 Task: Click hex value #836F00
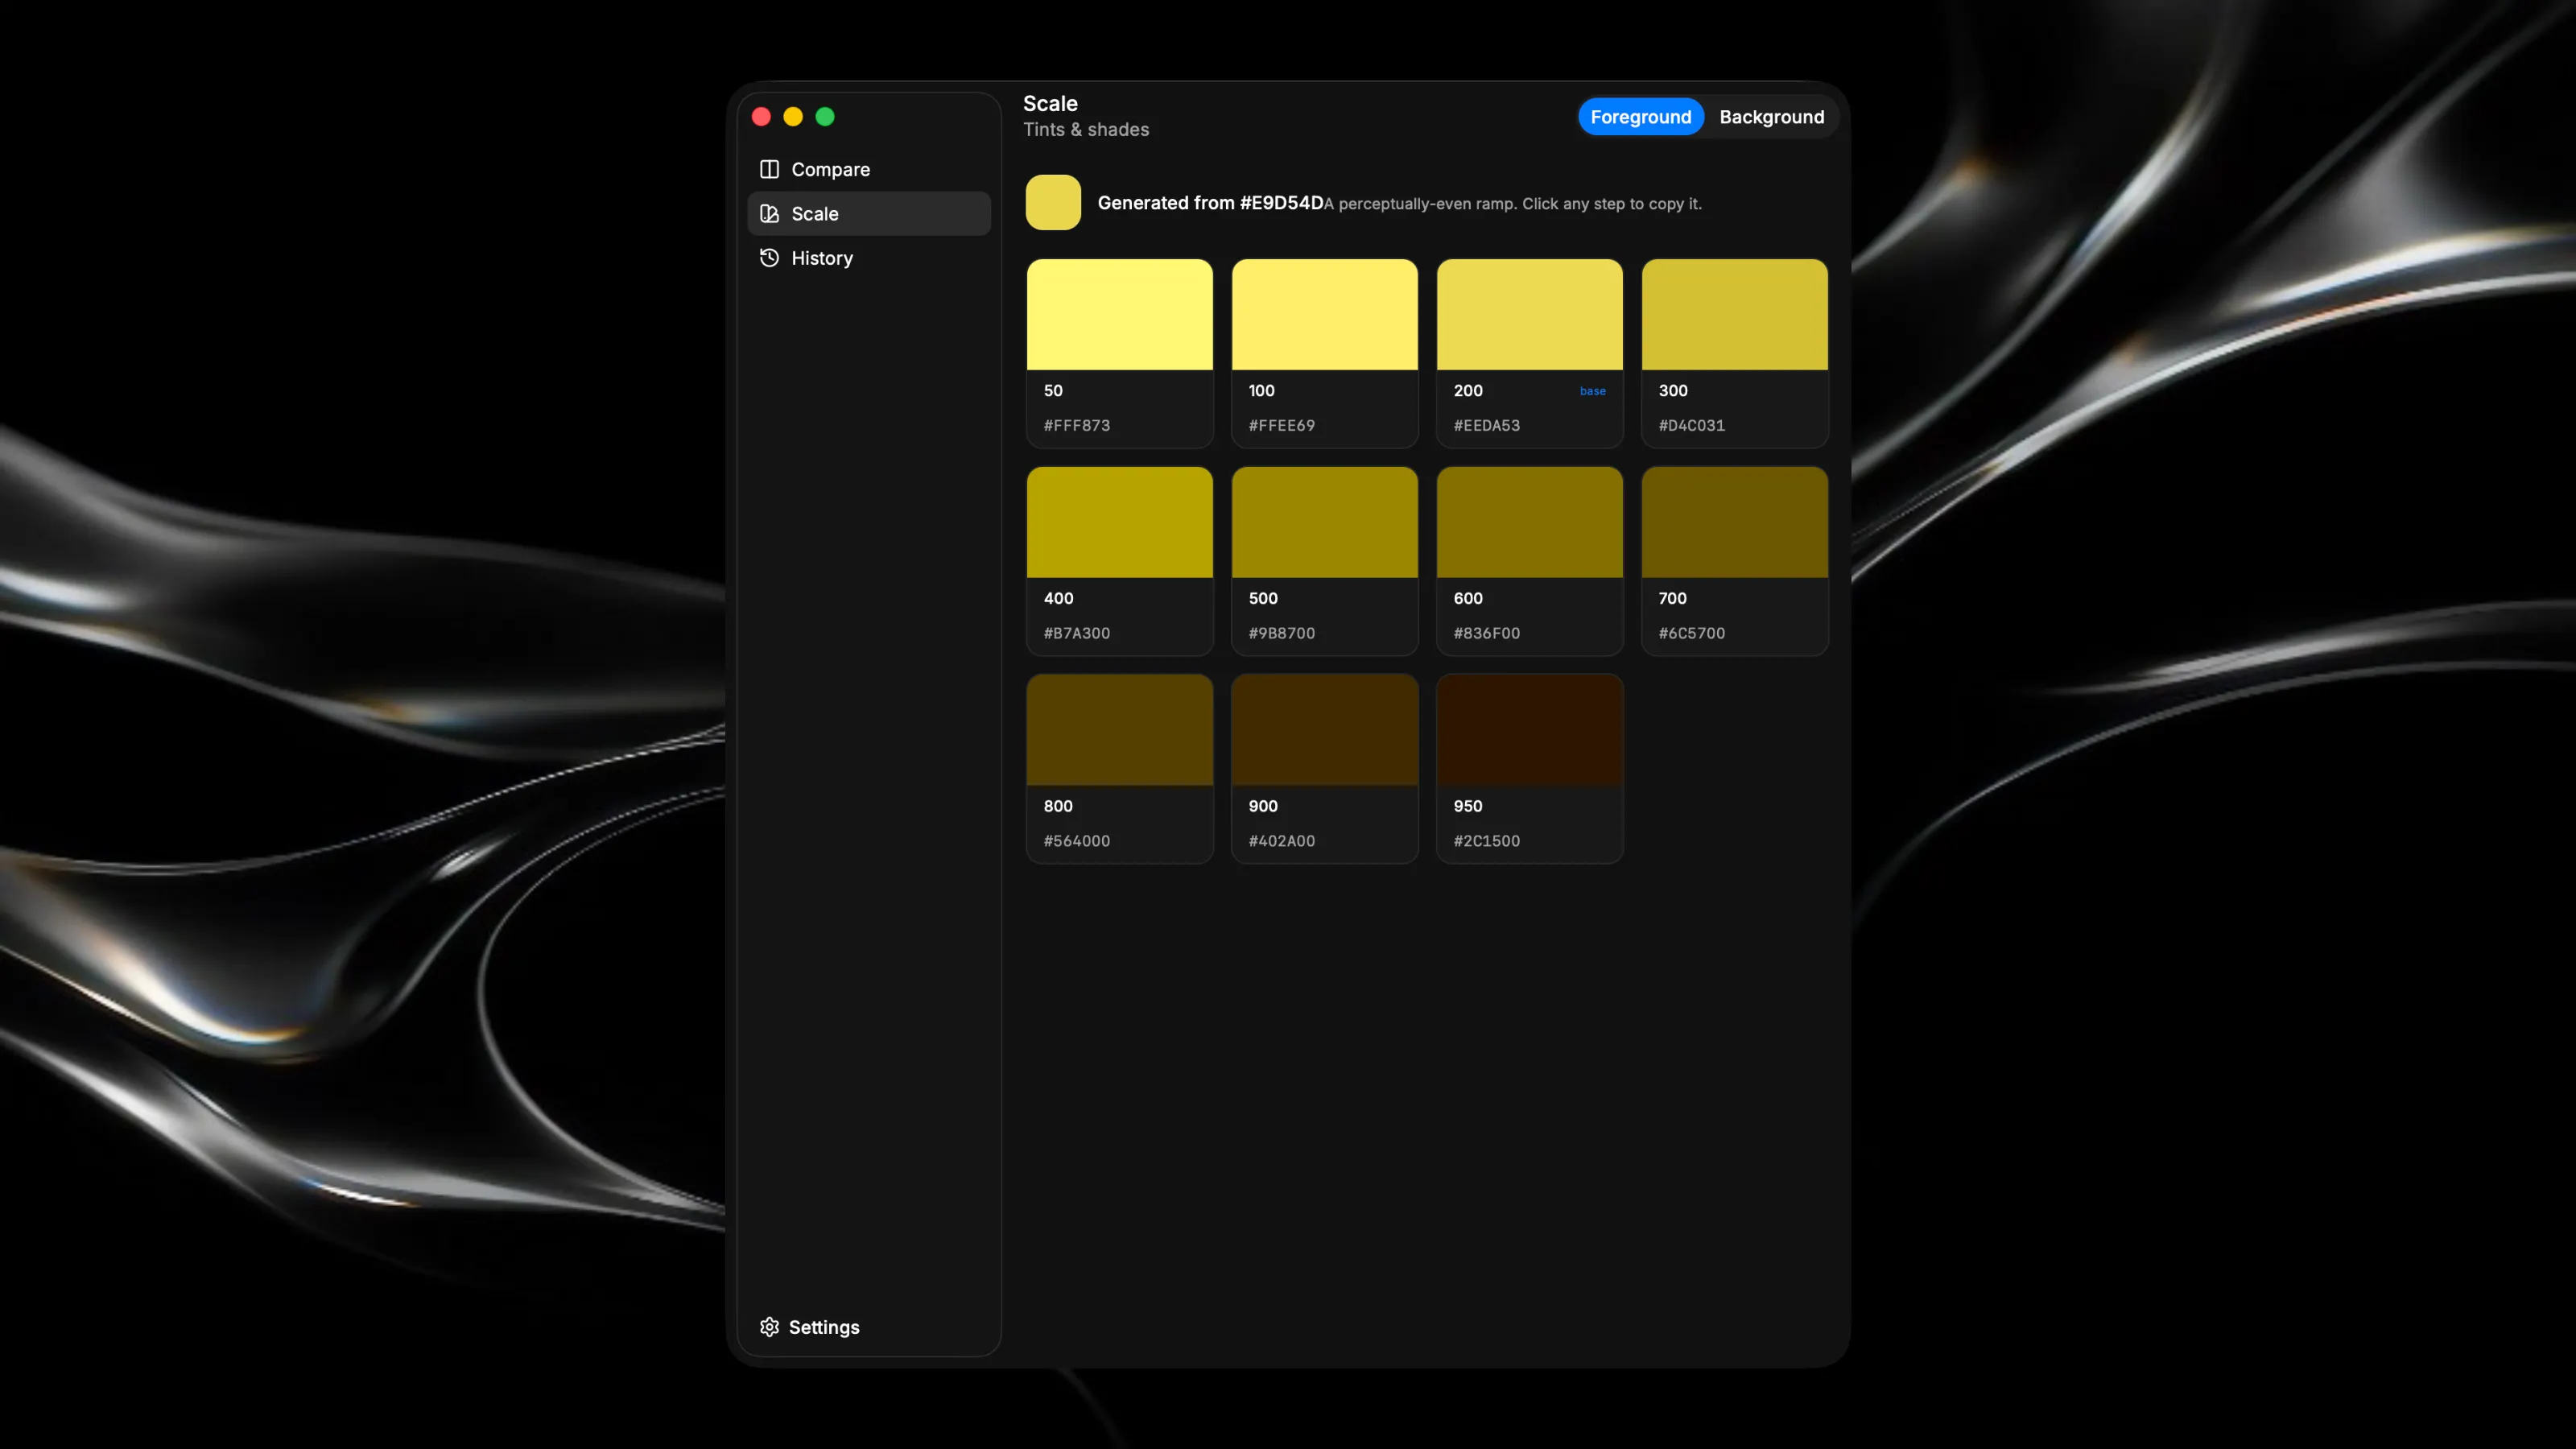tap(1486, 633)
